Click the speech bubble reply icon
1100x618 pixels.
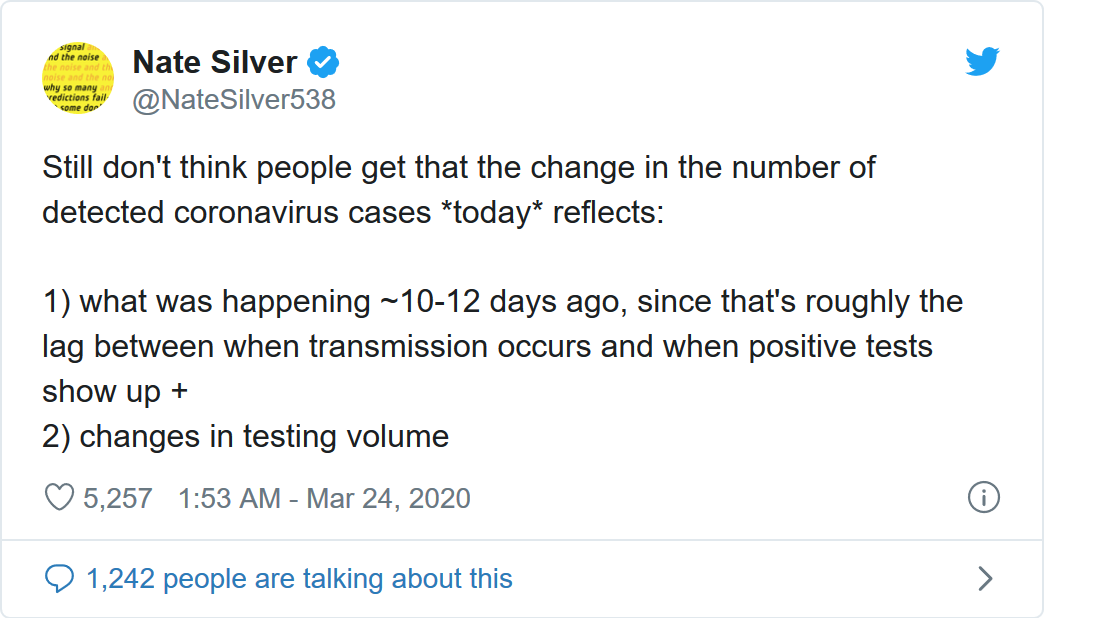point(60,578)
